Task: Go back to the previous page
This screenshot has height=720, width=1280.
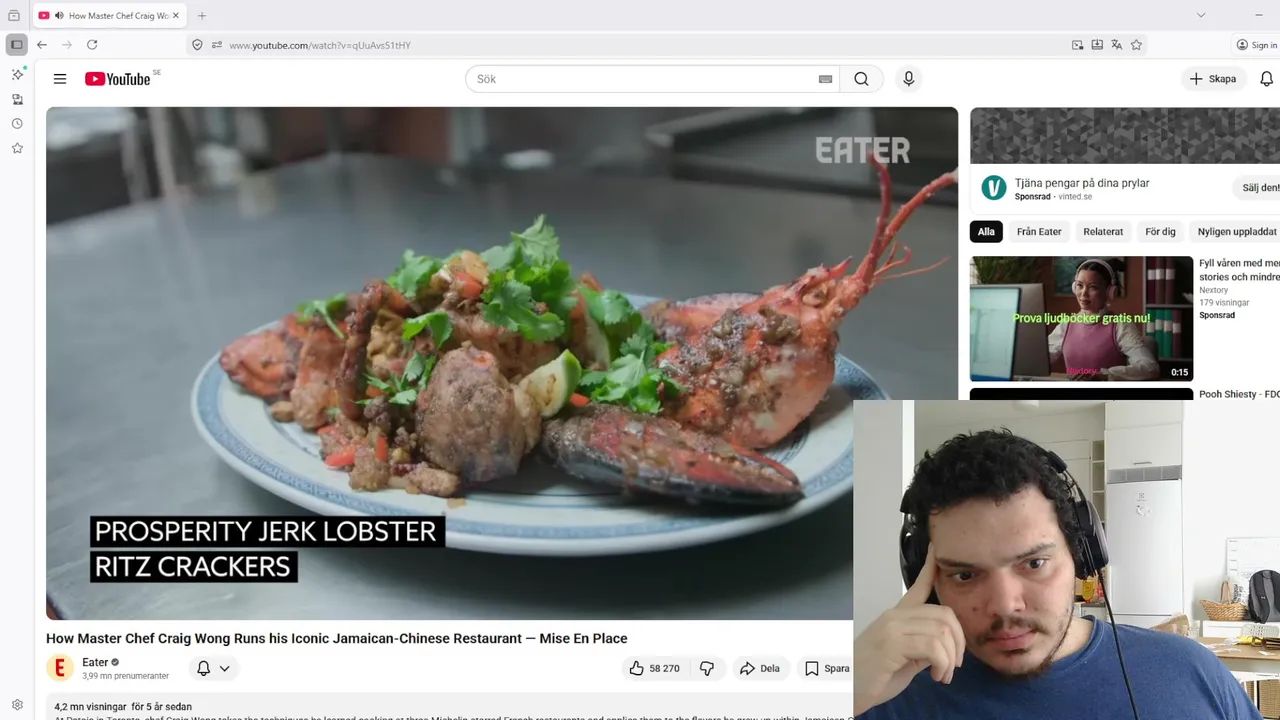Action: 42,45
